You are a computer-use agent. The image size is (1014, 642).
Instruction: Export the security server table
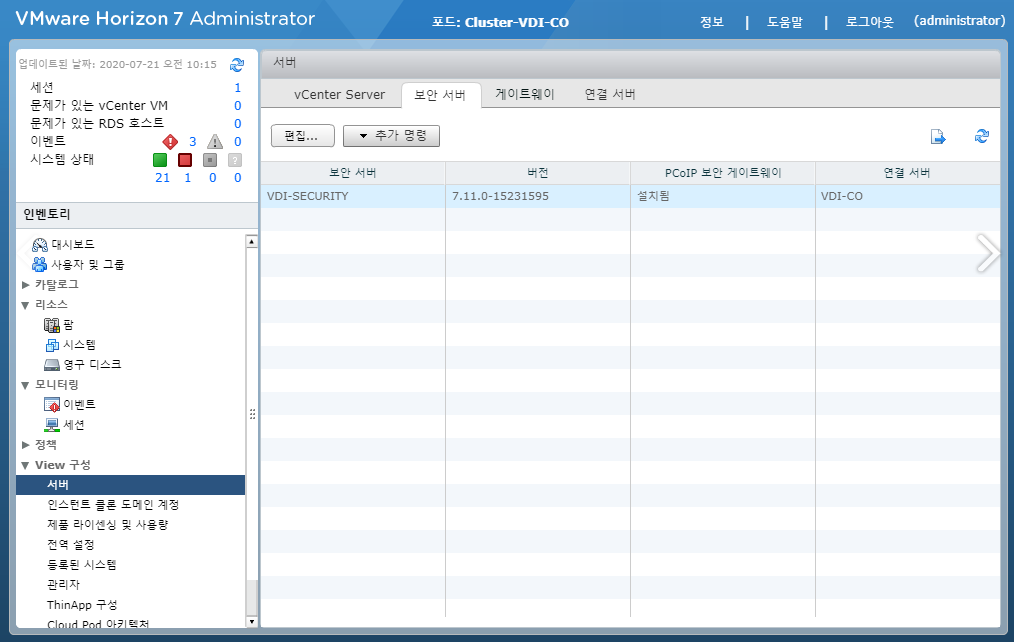pyautogui.click(x=938, y=136)
